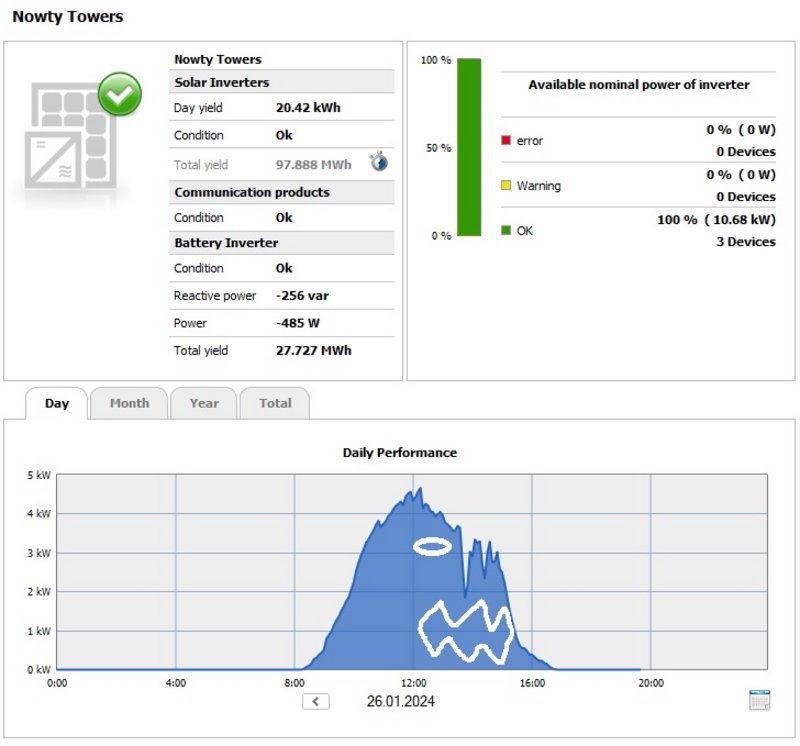Click the red error legend swatch
Screen dimensions: 800x746
[x=506, y=140]
